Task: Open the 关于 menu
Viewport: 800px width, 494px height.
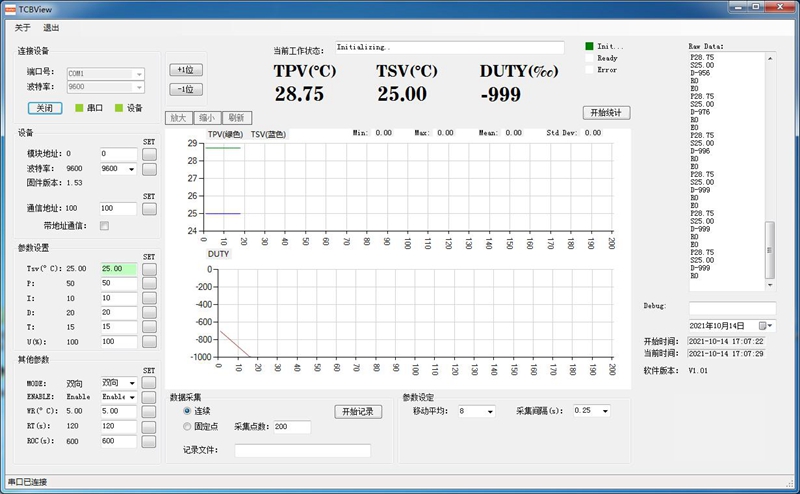Action: tap(23, 28)
